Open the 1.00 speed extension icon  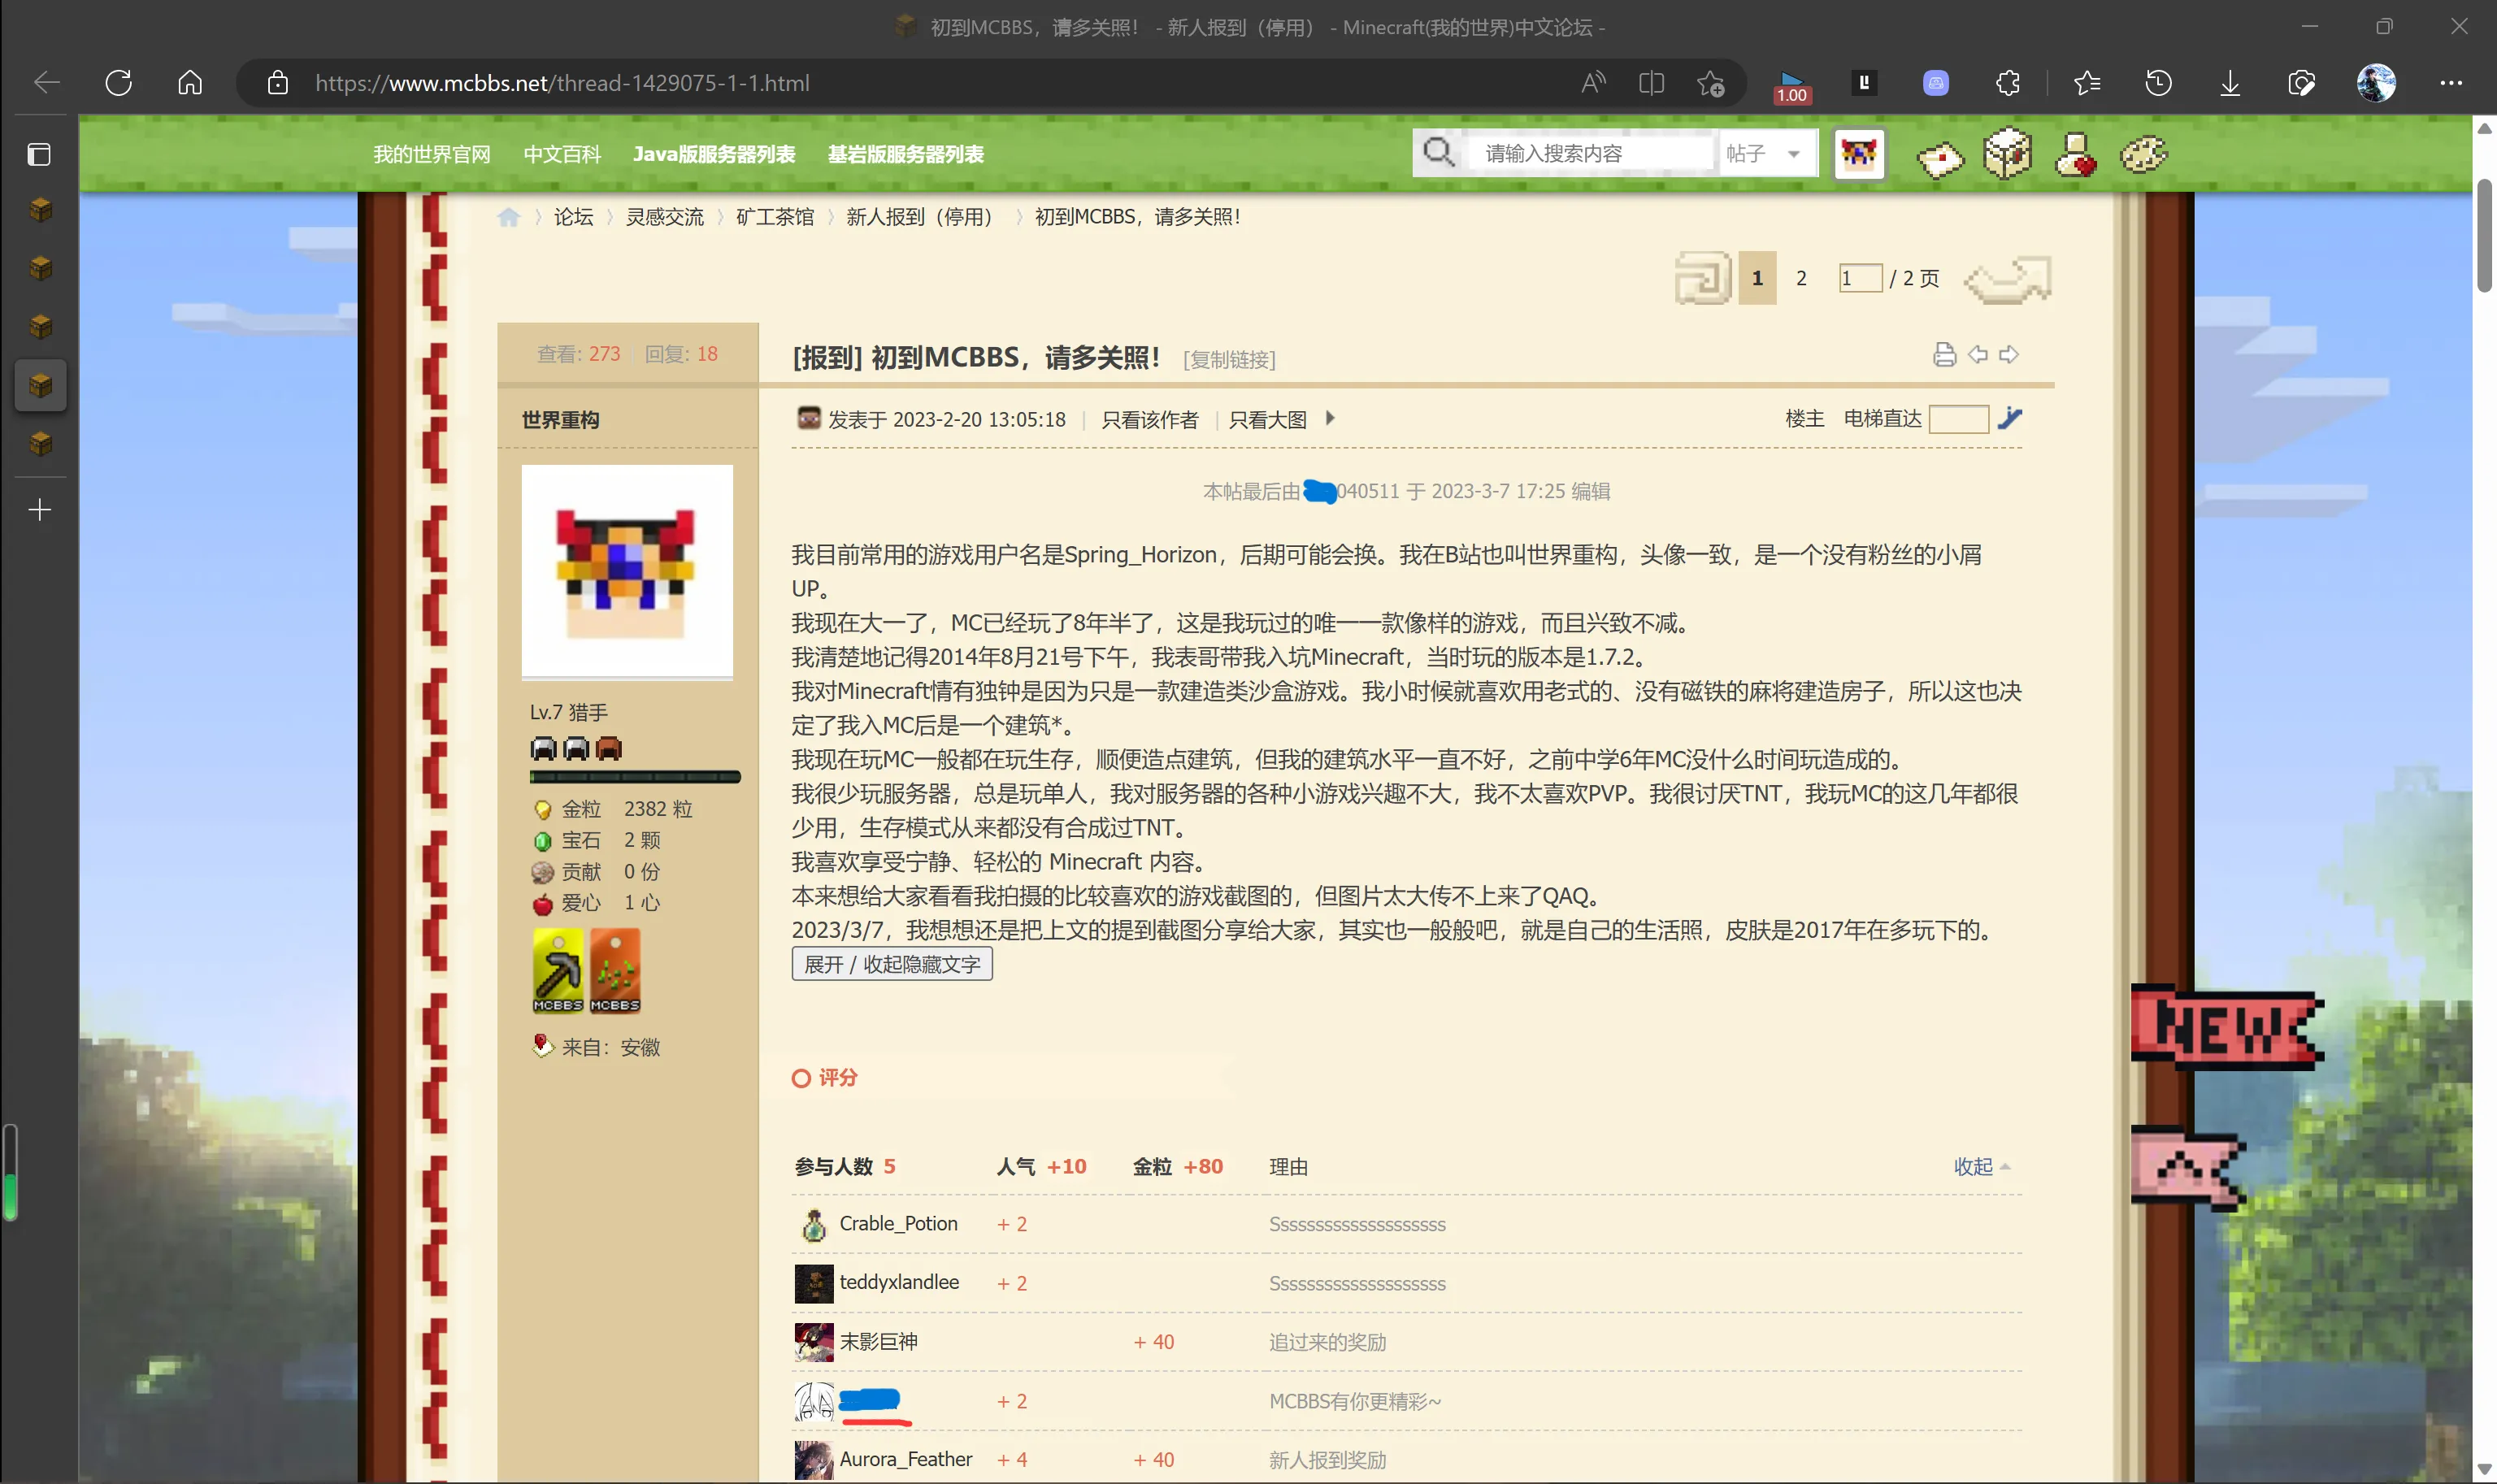point(1791,86)
